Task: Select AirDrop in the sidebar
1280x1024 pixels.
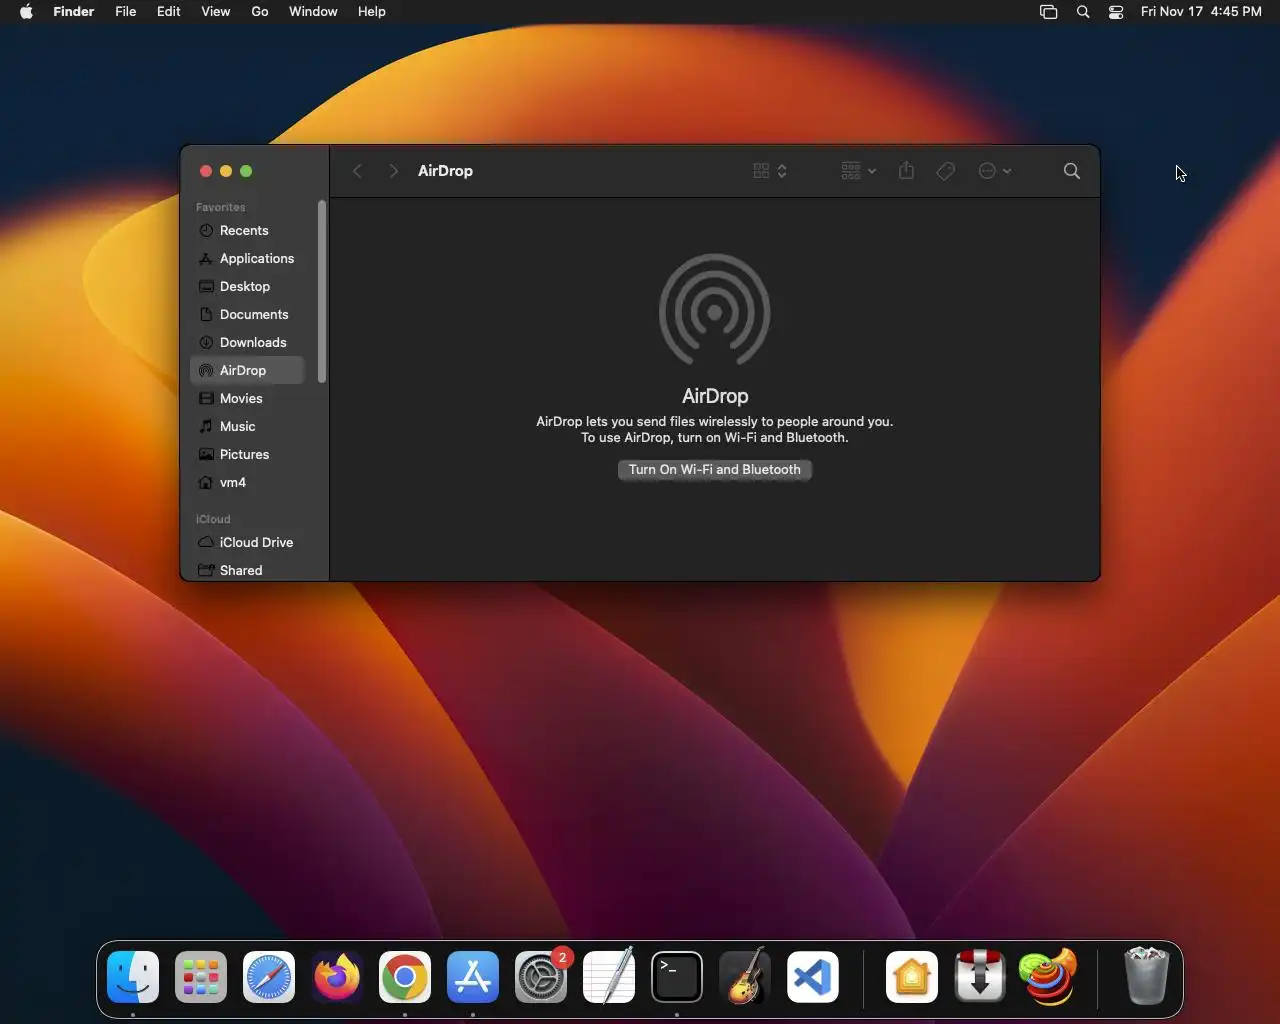Action: [247, 370]
